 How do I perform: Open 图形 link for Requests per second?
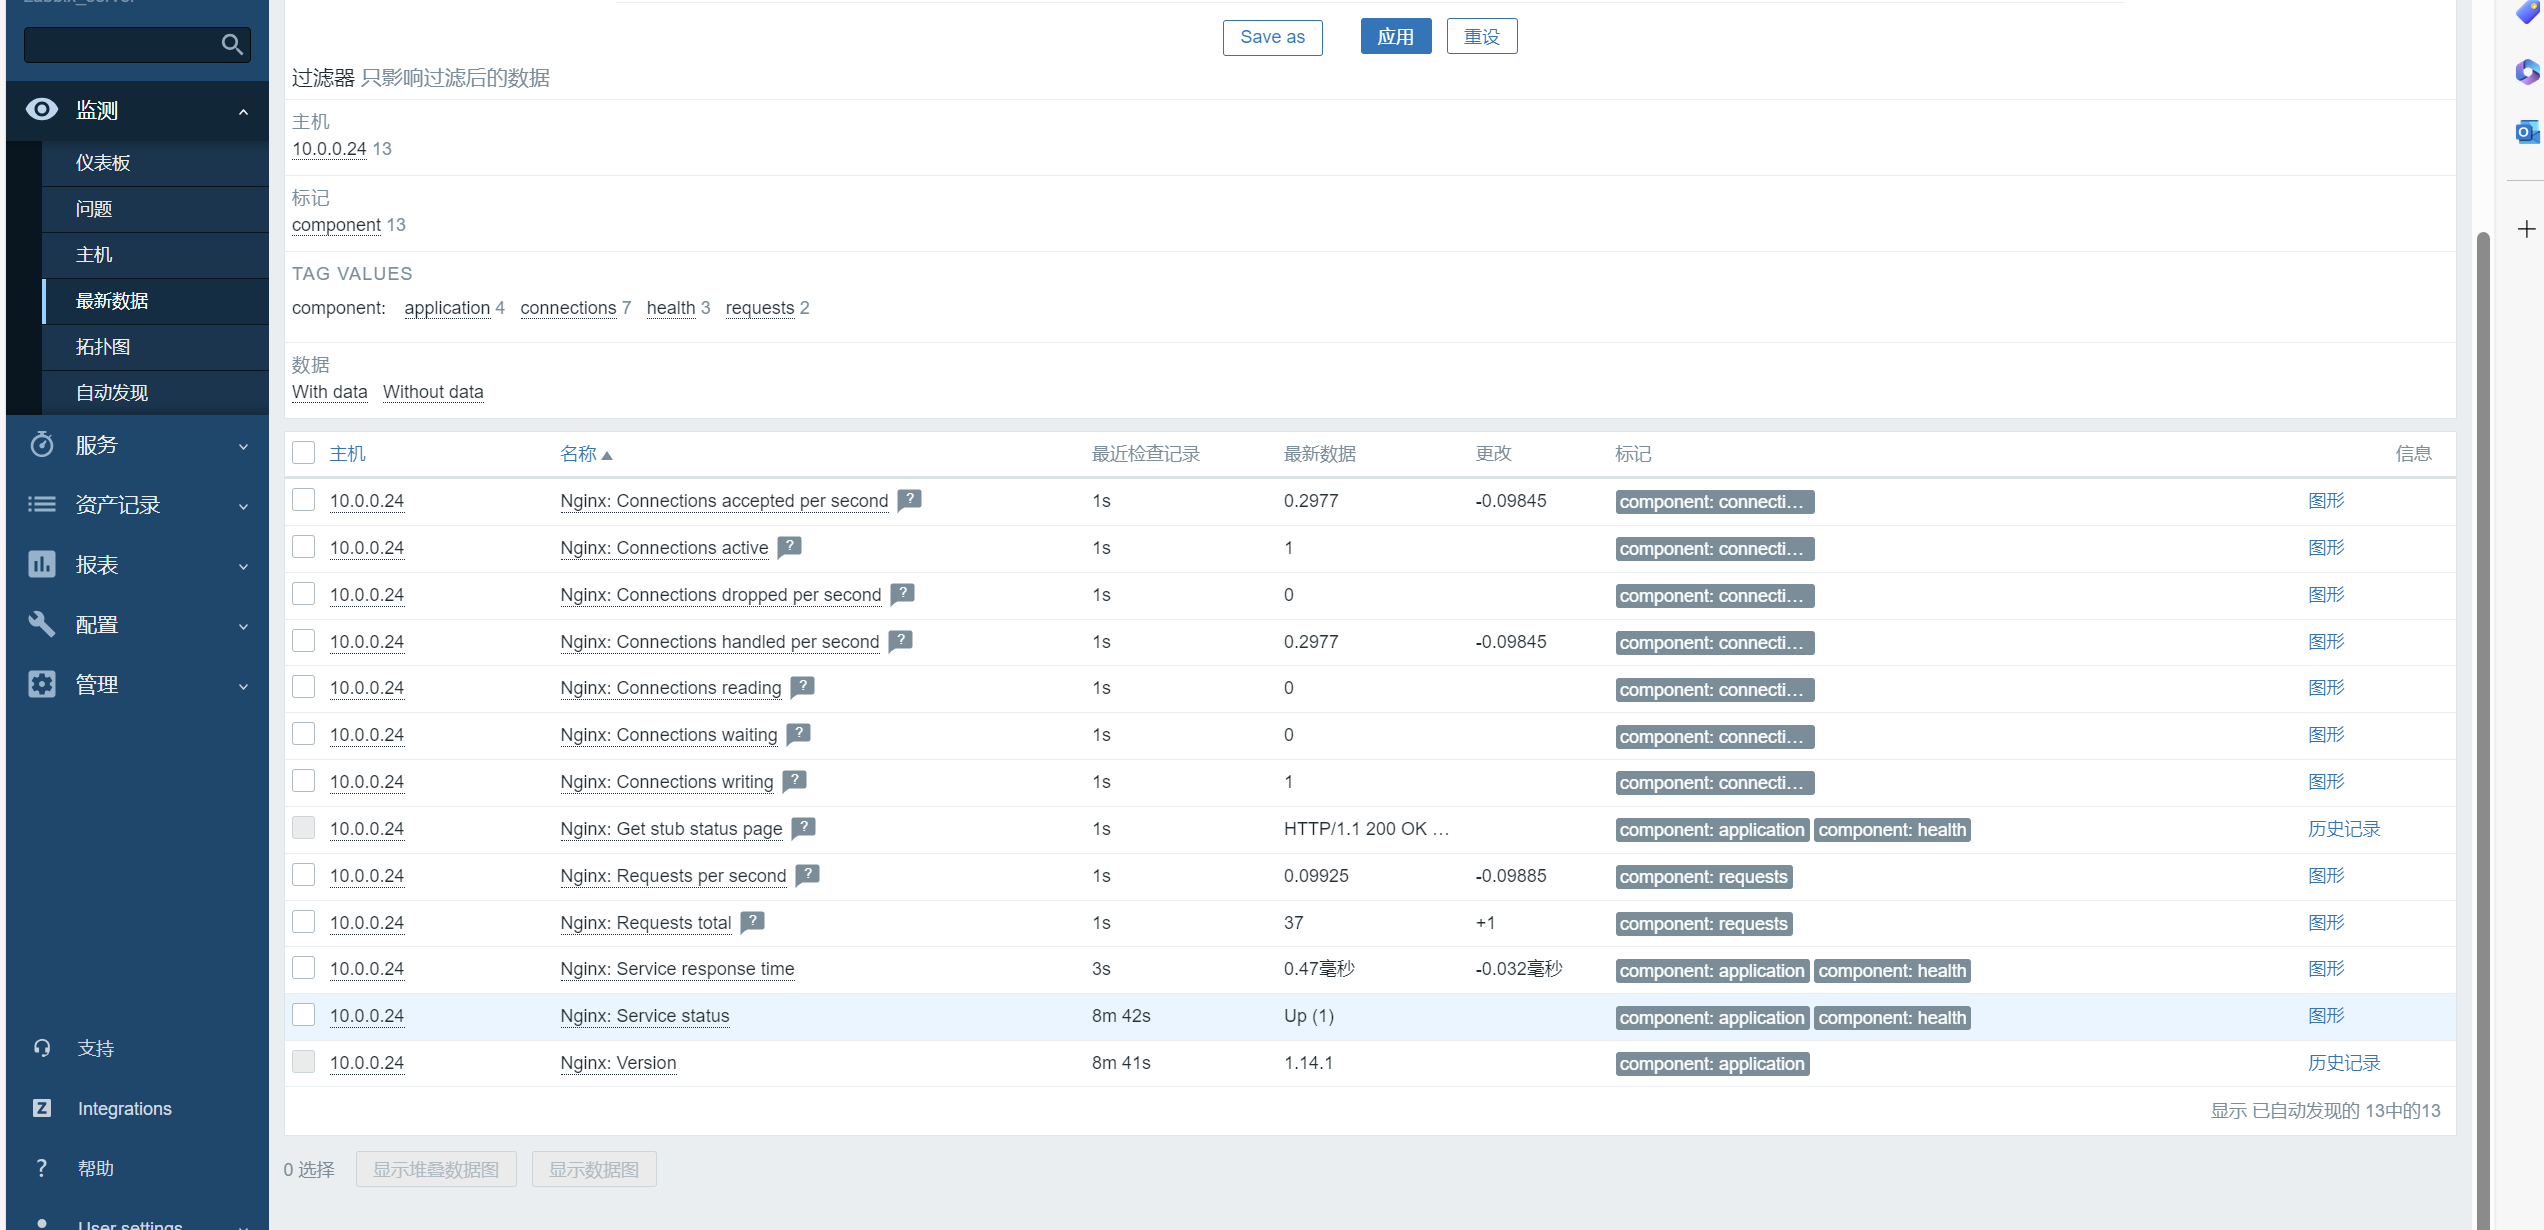[x=2325, y=876]
